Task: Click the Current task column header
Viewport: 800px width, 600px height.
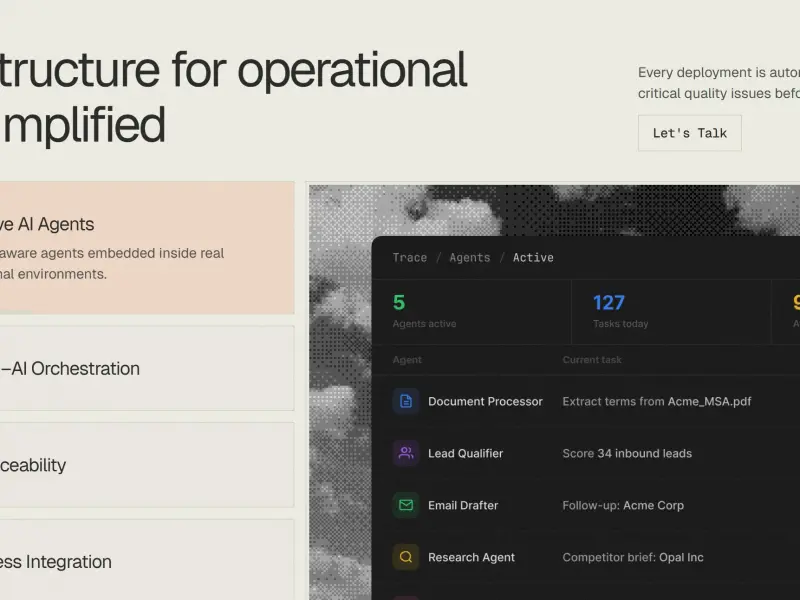Action: click(x=592, y=360)
